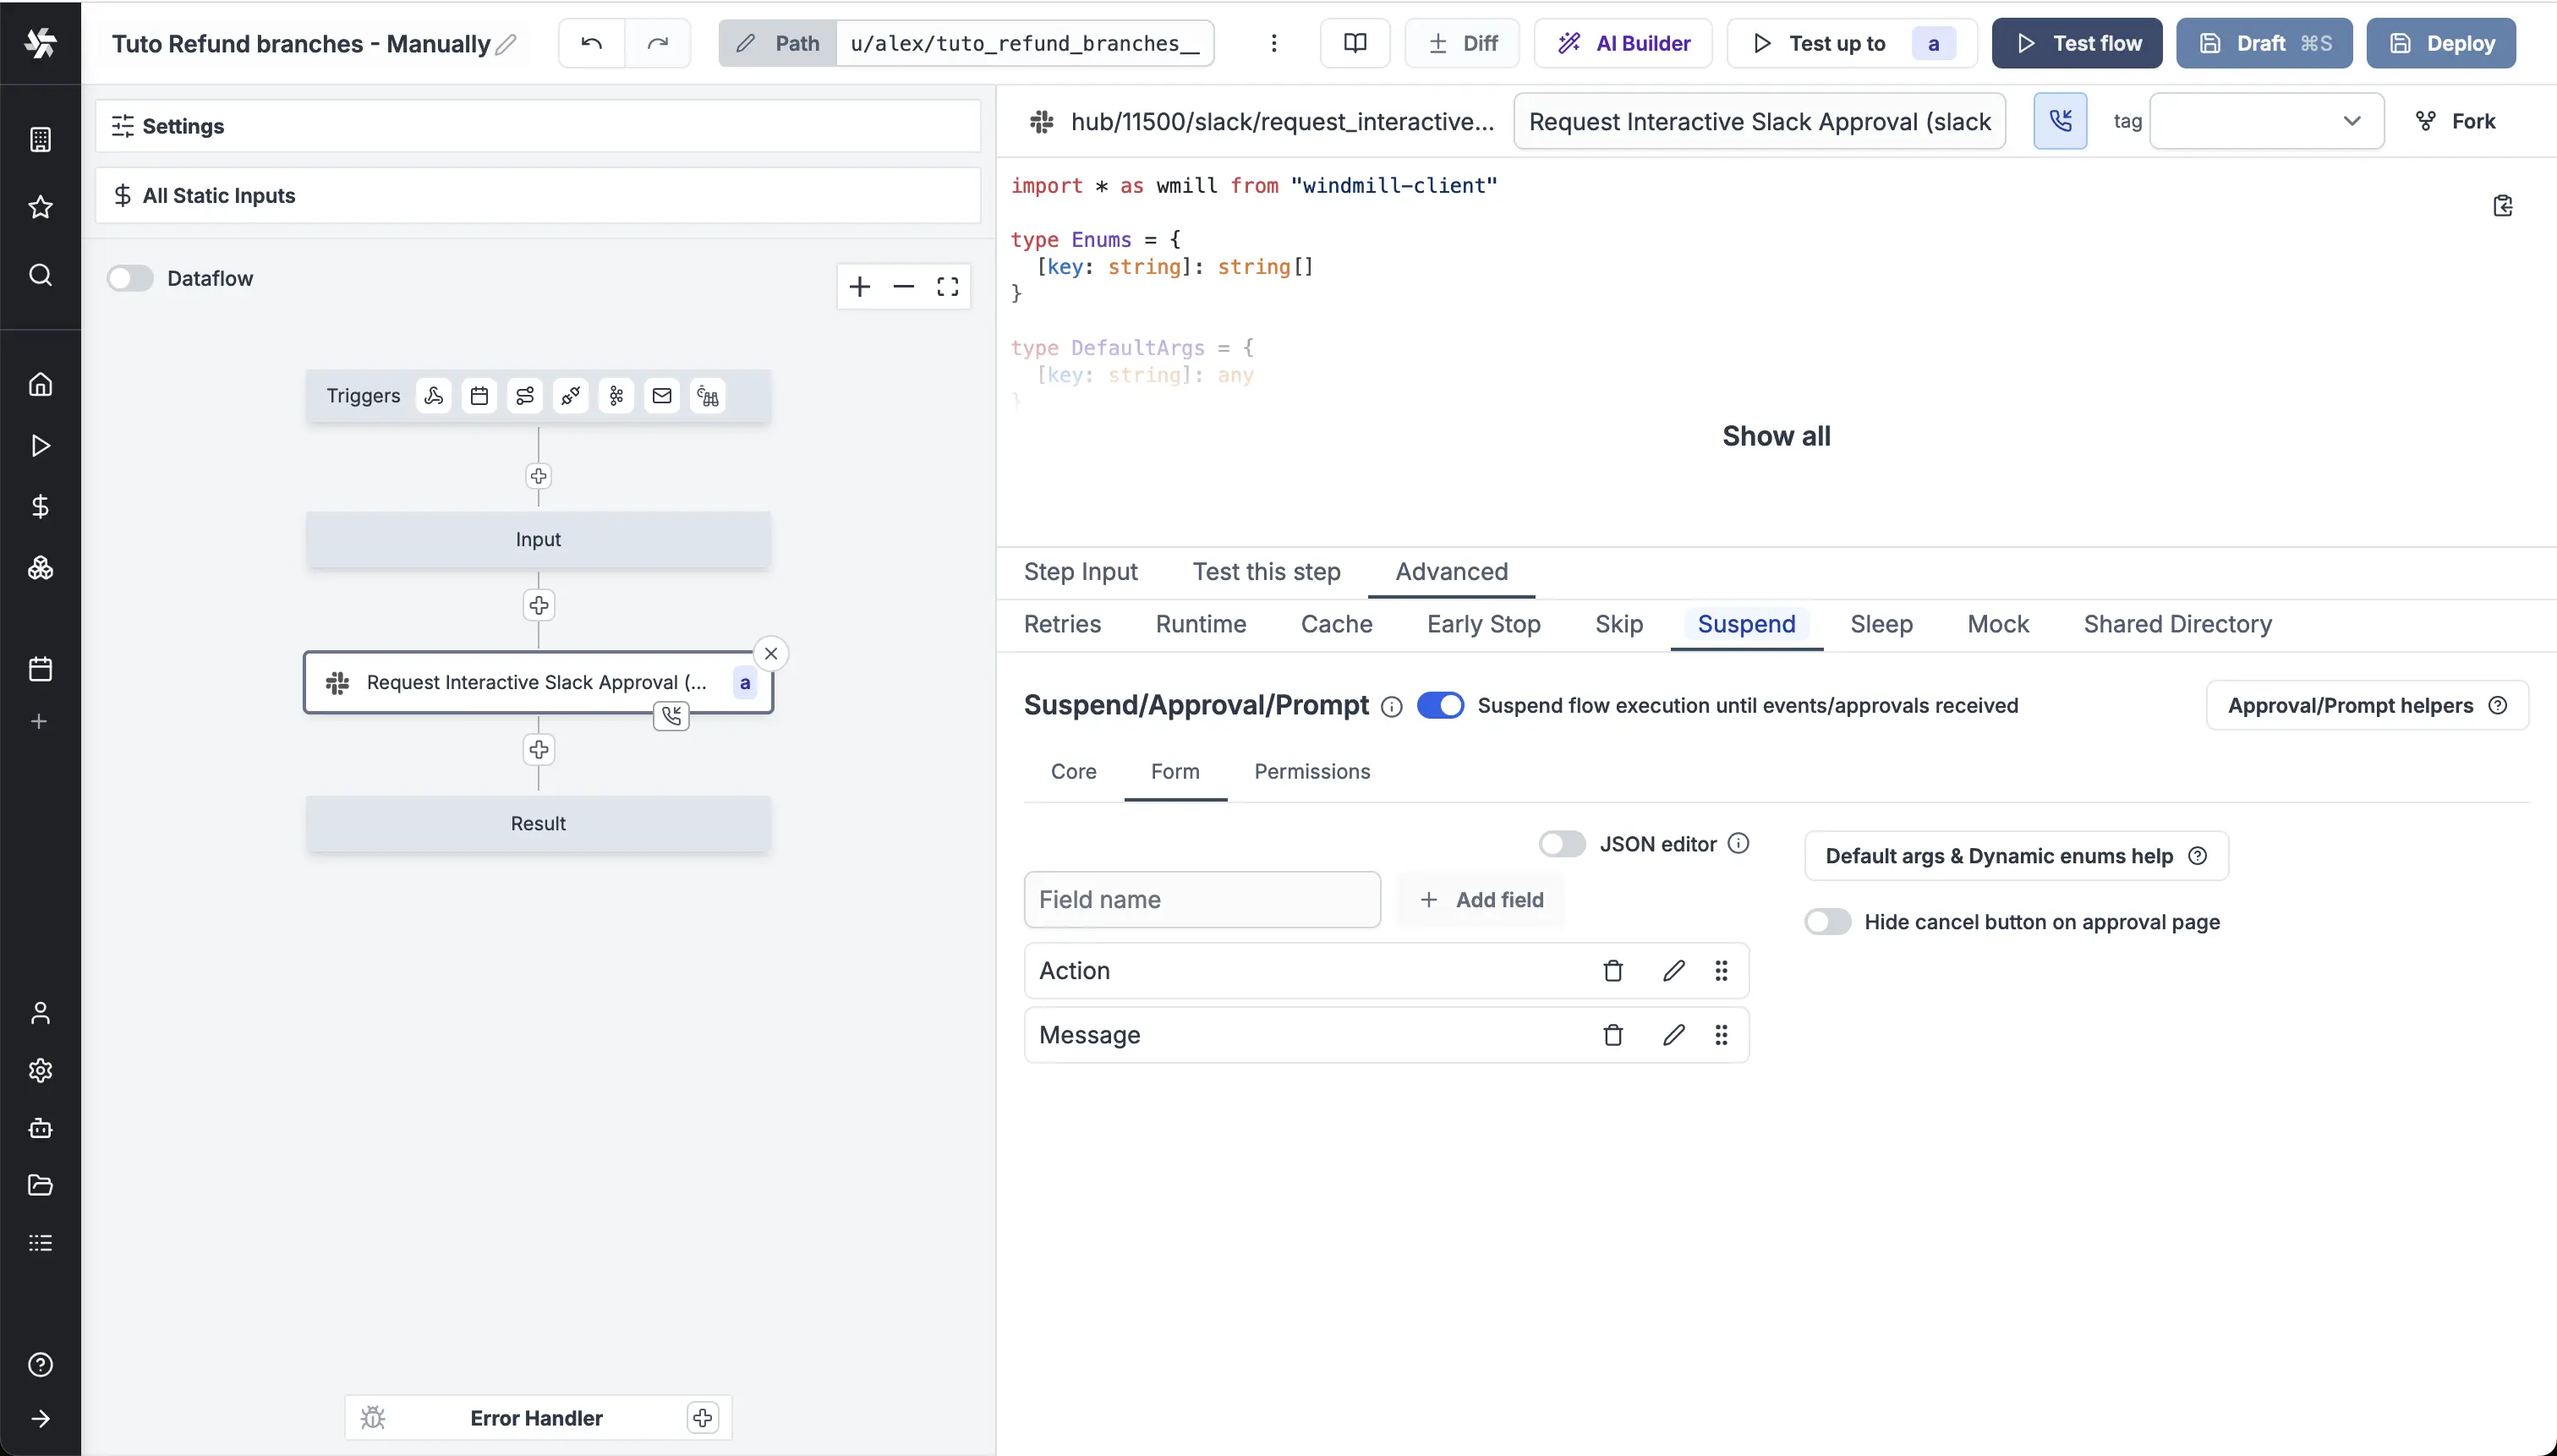Click the email trigger icon
Viewport: 2557px width, 1456px height.
(662, 395)
